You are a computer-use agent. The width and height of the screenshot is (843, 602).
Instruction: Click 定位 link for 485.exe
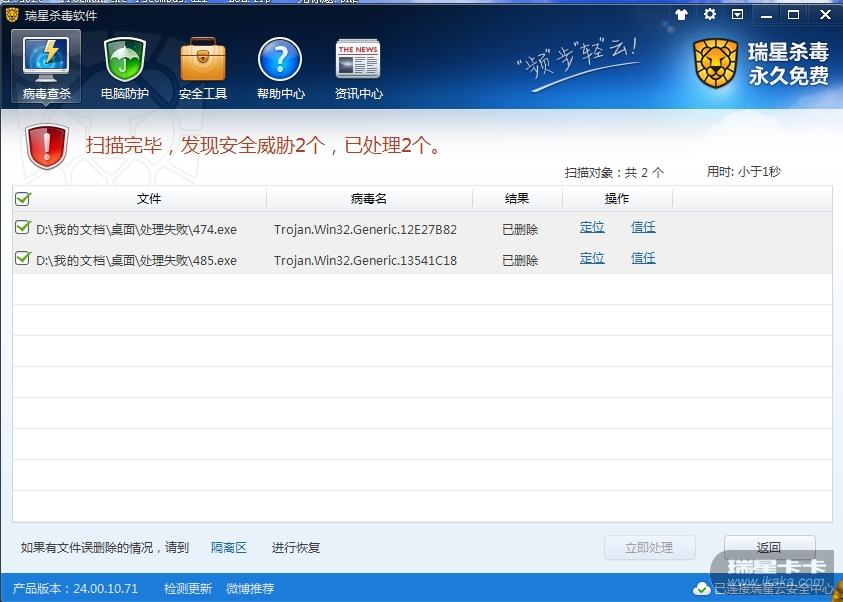592,258
